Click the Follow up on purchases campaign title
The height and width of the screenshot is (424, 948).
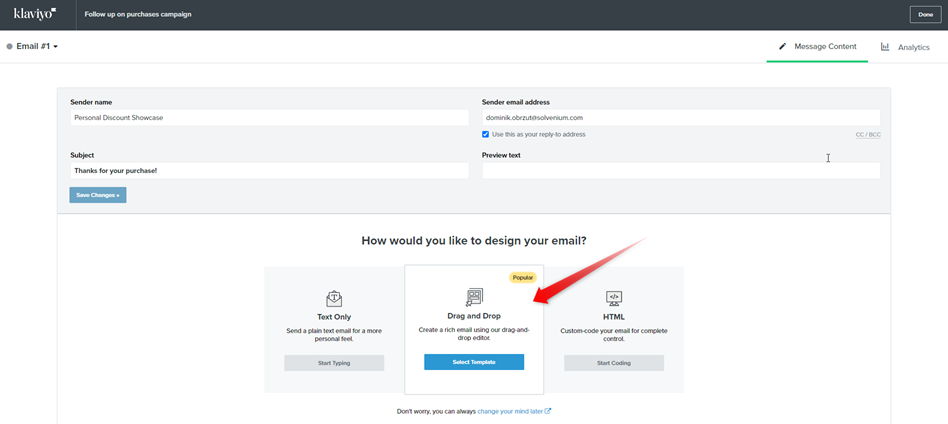point(138,14)
